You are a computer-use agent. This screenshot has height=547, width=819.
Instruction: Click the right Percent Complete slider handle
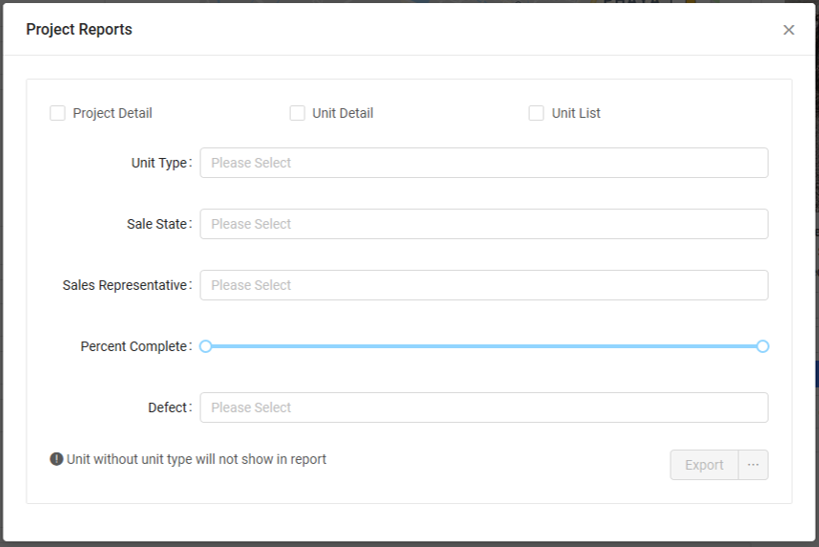(x=762, y=346)
